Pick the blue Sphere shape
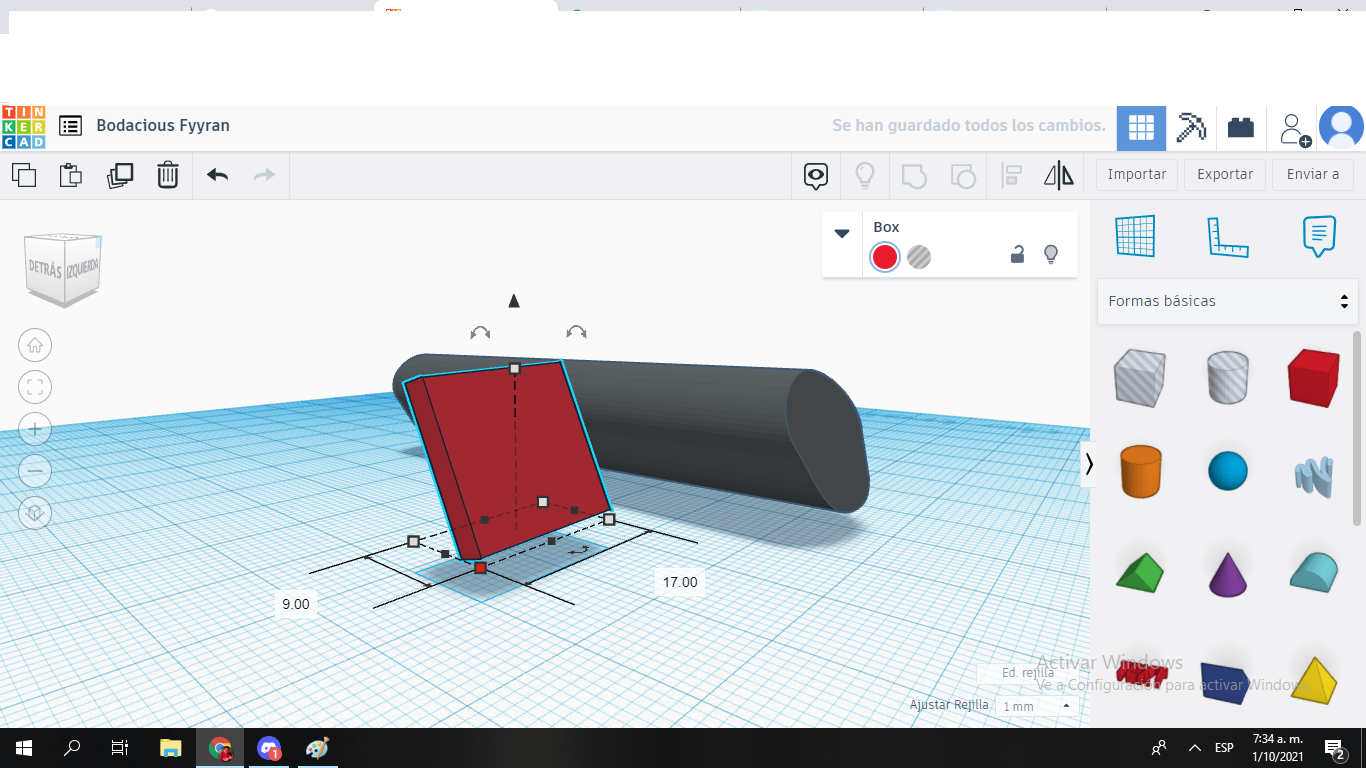Image resolution: width=1366 pixels, height=768 pixels. click(x=1227, y=471)
